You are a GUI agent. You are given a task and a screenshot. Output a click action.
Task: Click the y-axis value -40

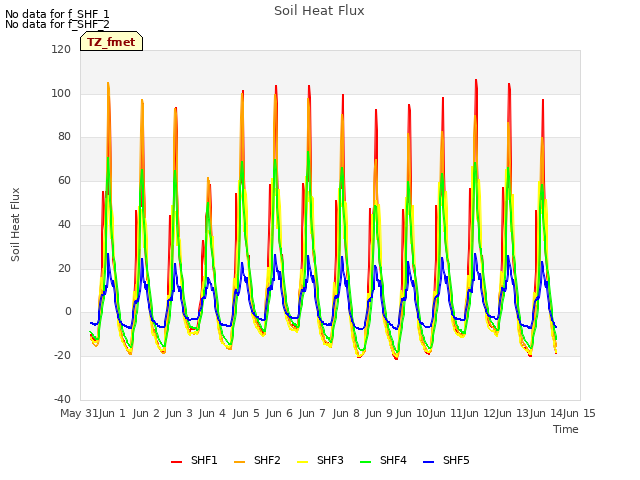click(62, 399)
